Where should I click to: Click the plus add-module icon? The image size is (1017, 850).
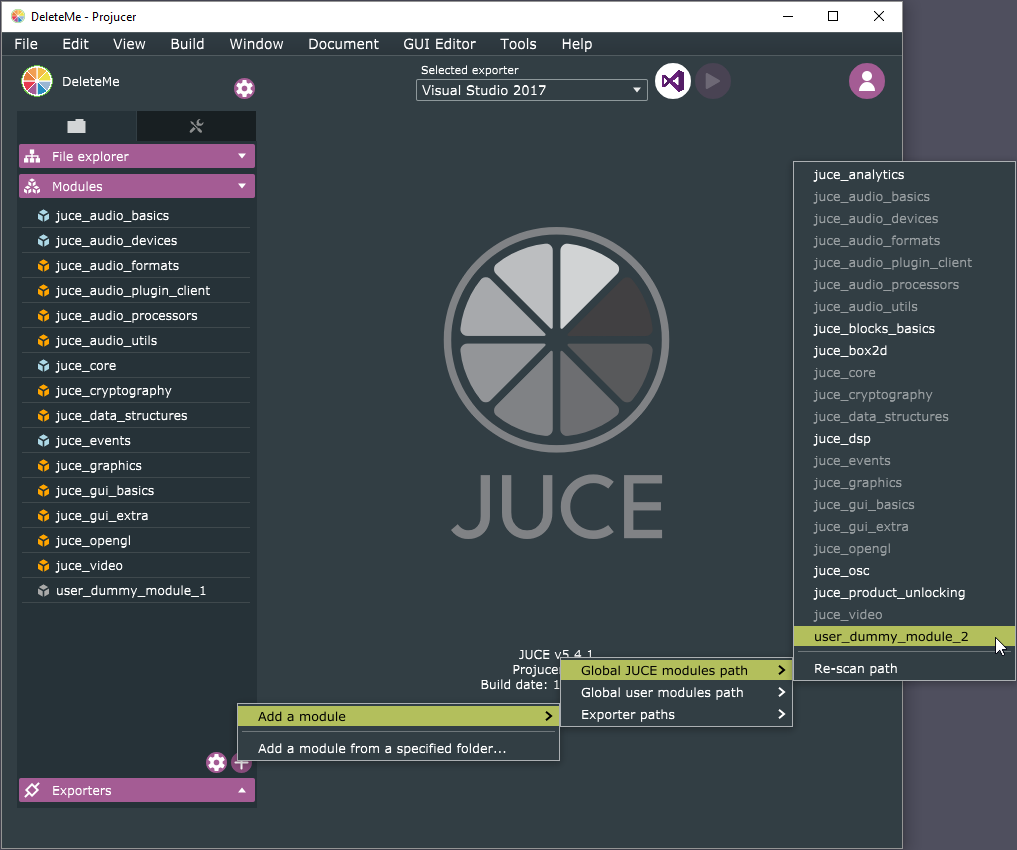(241, 763)
